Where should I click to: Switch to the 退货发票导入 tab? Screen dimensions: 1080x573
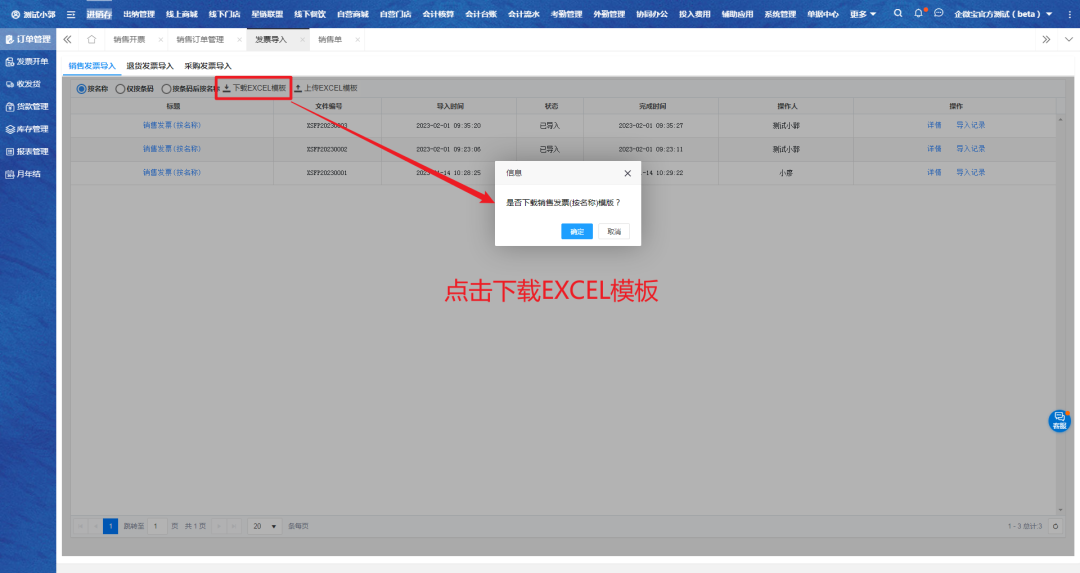[150, 65]
